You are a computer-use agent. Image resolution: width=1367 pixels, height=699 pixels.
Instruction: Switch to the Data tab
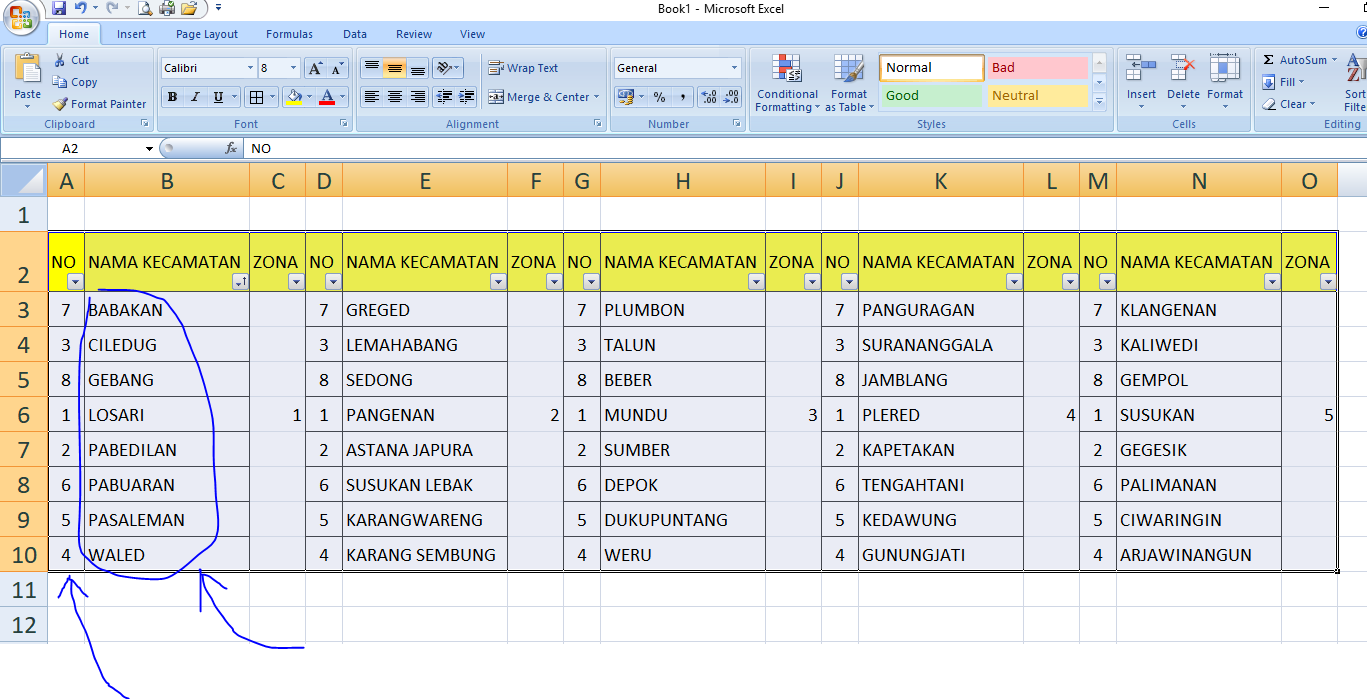click(355, 34)
